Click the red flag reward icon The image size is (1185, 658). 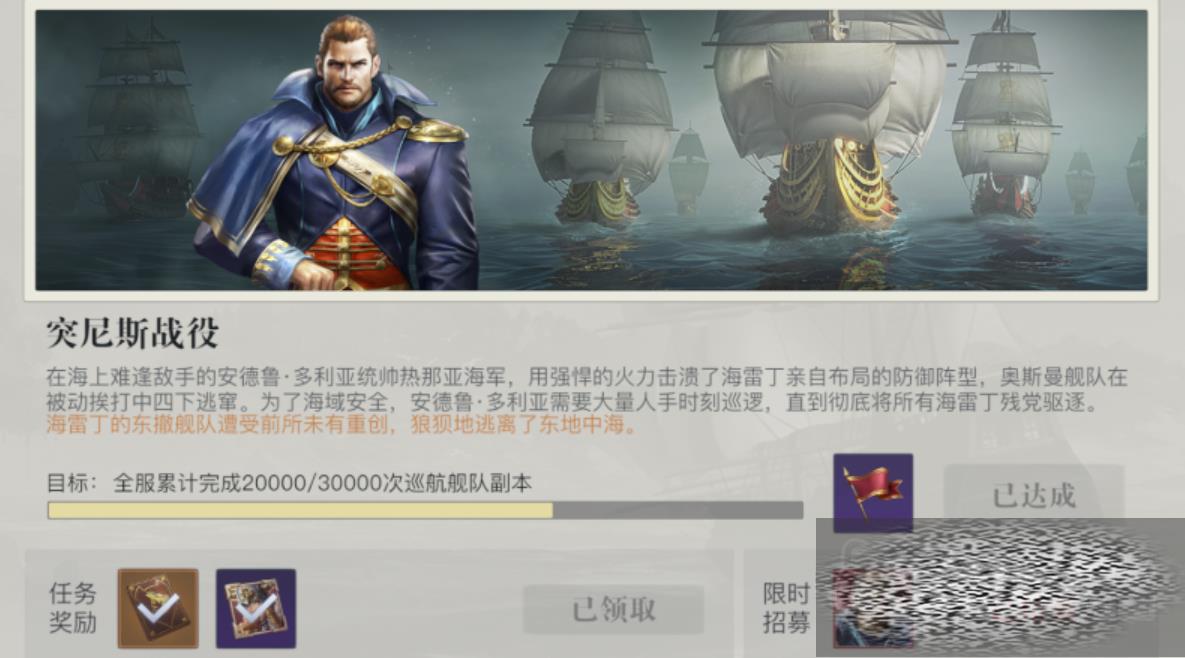click(873, 493)
